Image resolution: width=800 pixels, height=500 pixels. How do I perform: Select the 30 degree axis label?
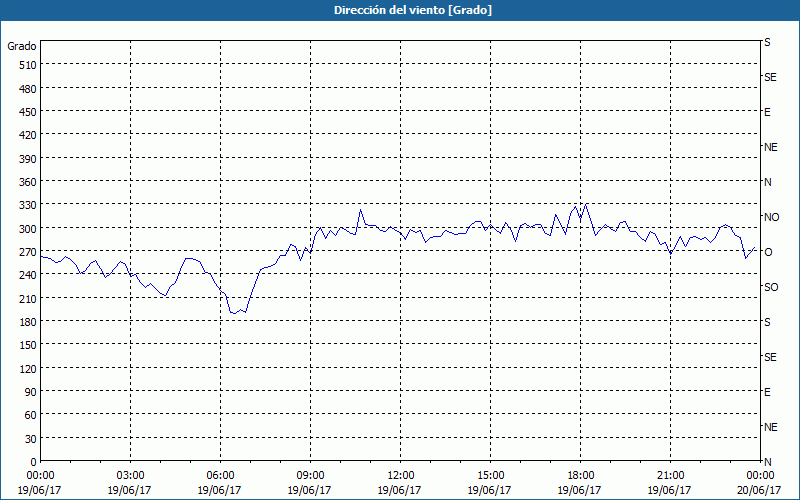[x=31, y=439]
